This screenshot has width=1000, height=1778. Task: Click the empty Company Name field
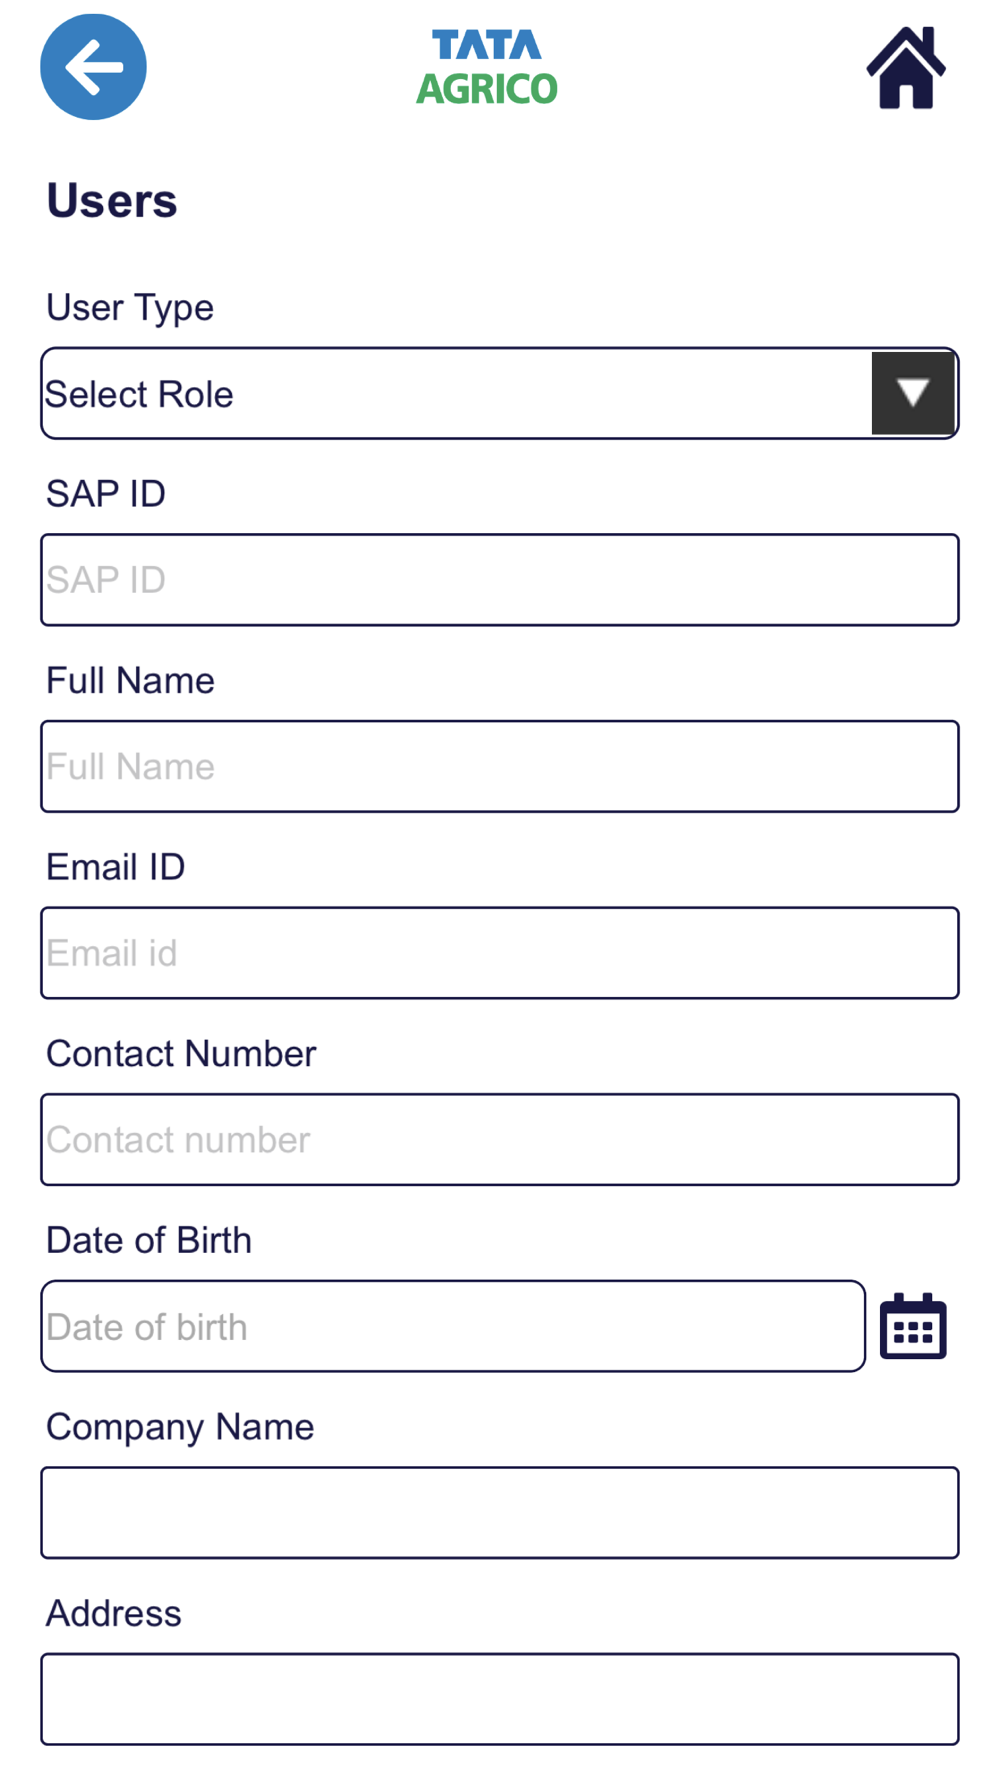point(500,1513)
